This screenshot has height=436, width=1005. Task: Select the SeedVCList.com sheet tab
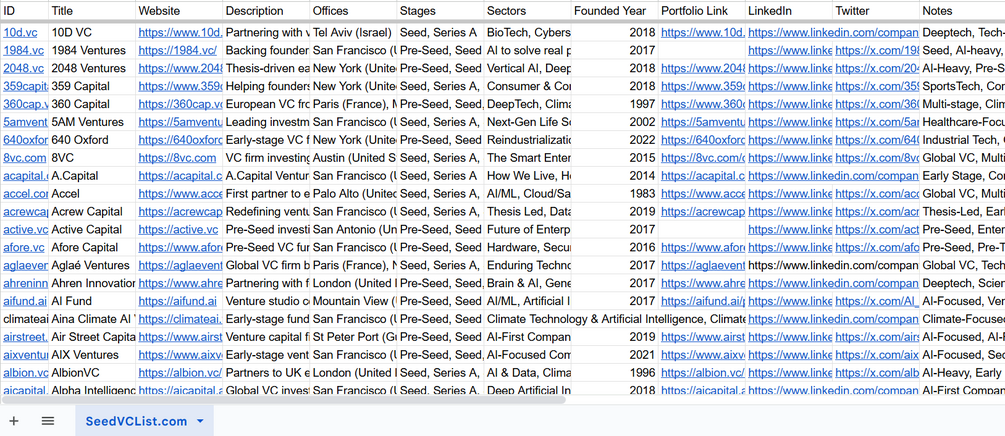coord(135,421)
